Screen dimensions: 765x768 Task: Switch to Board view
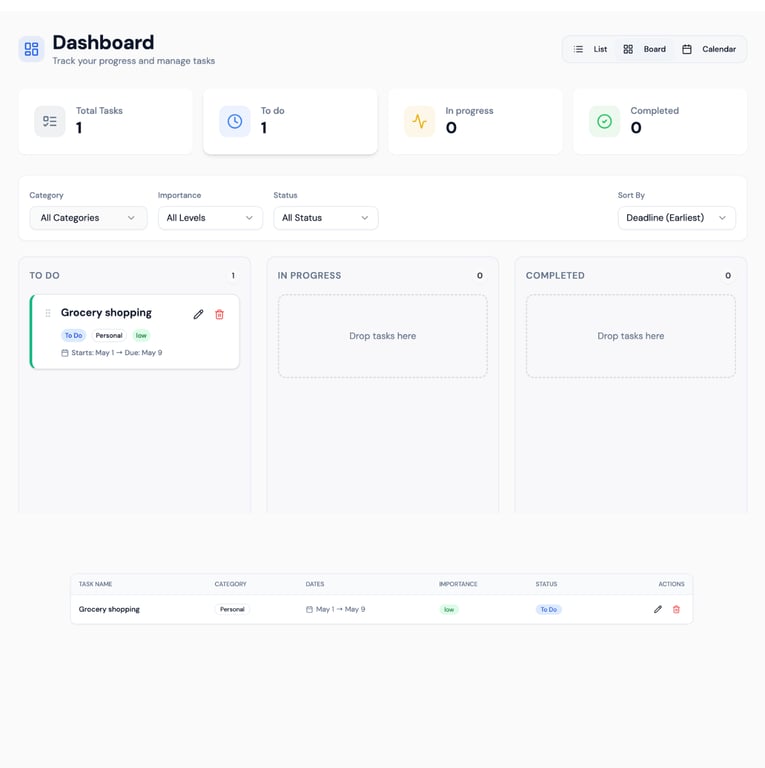pos(645,49)
